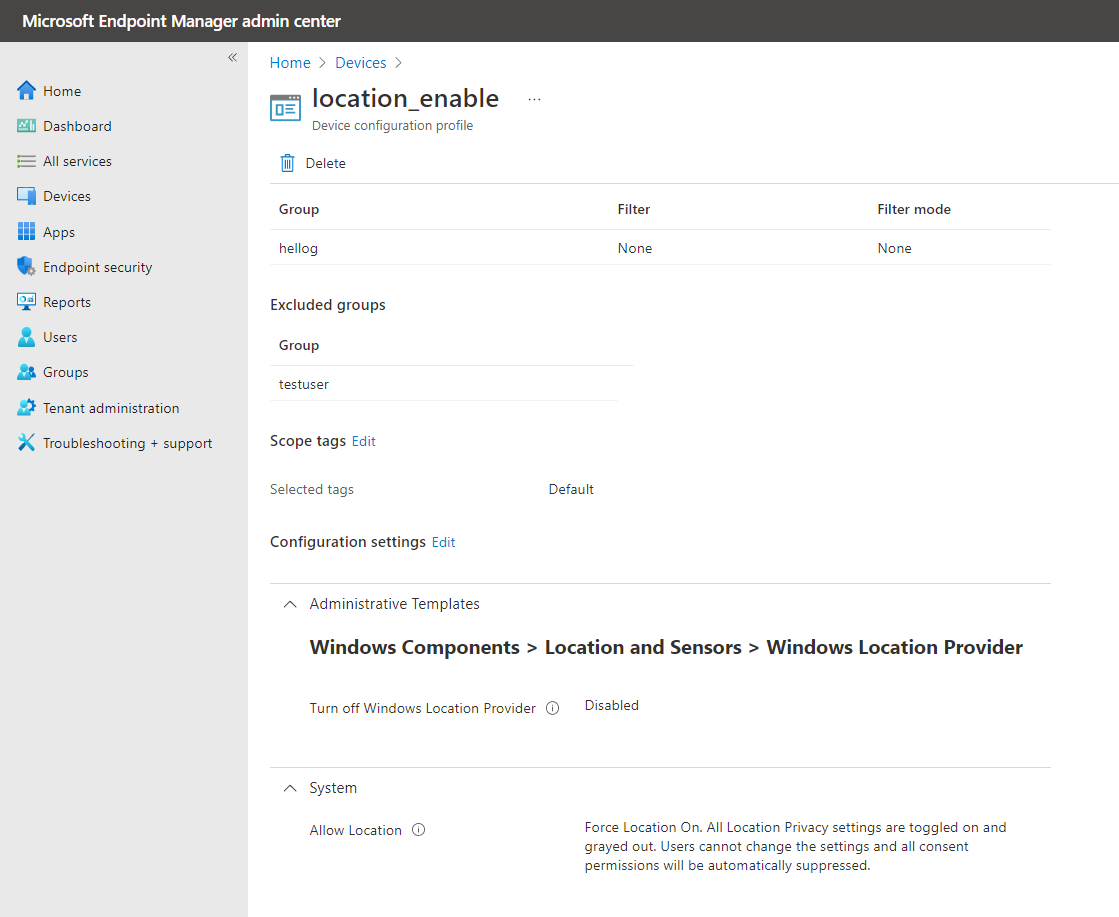Click the Tenant administration gear icon
This screenshot has width=1119, height=917.
tap(26, 407)
